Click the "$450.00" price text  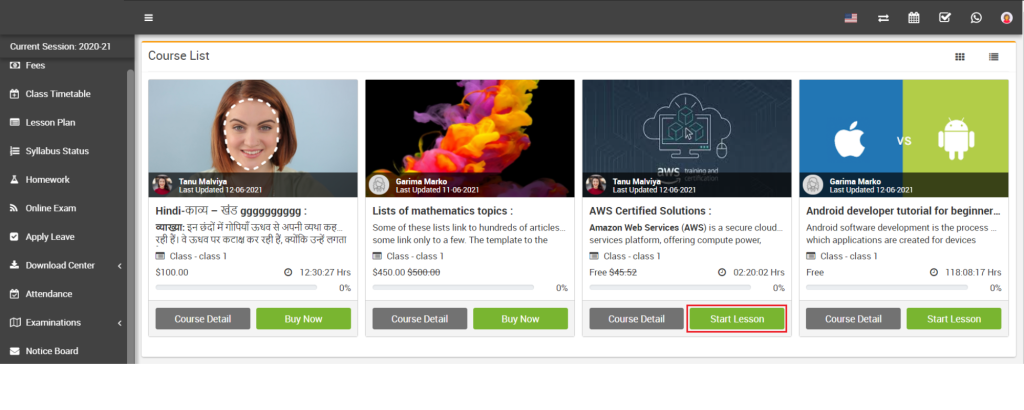389,272
